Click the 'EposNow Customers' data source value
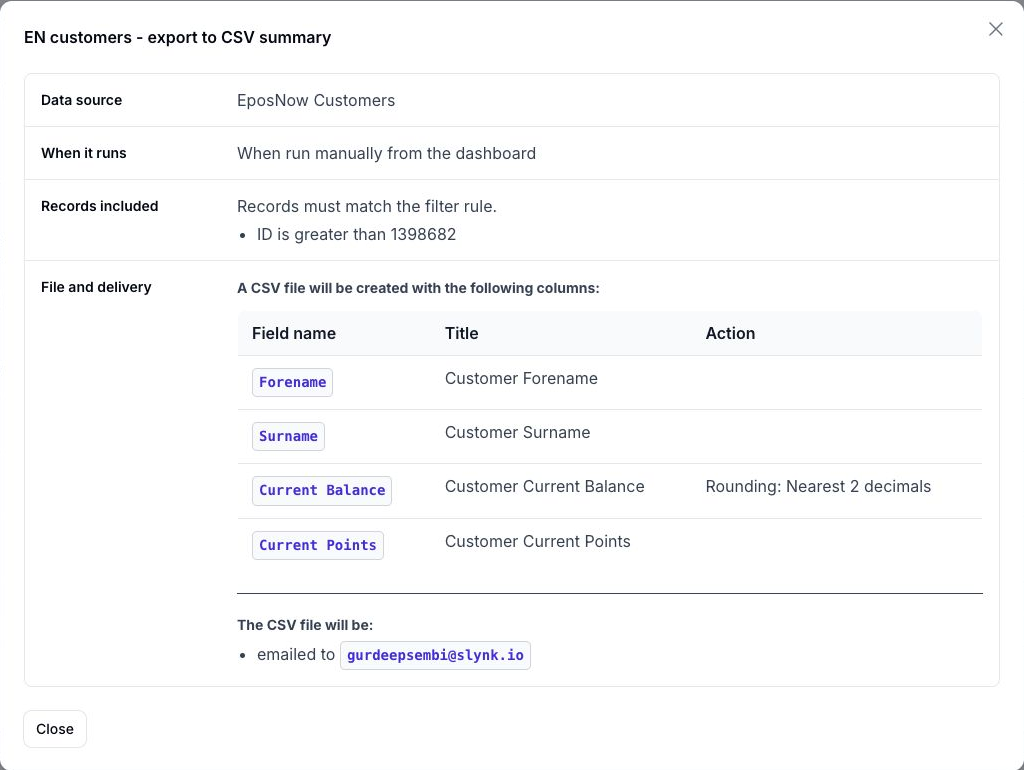The height and width of the screenshot is (770, 1024). tap(316, 101)
